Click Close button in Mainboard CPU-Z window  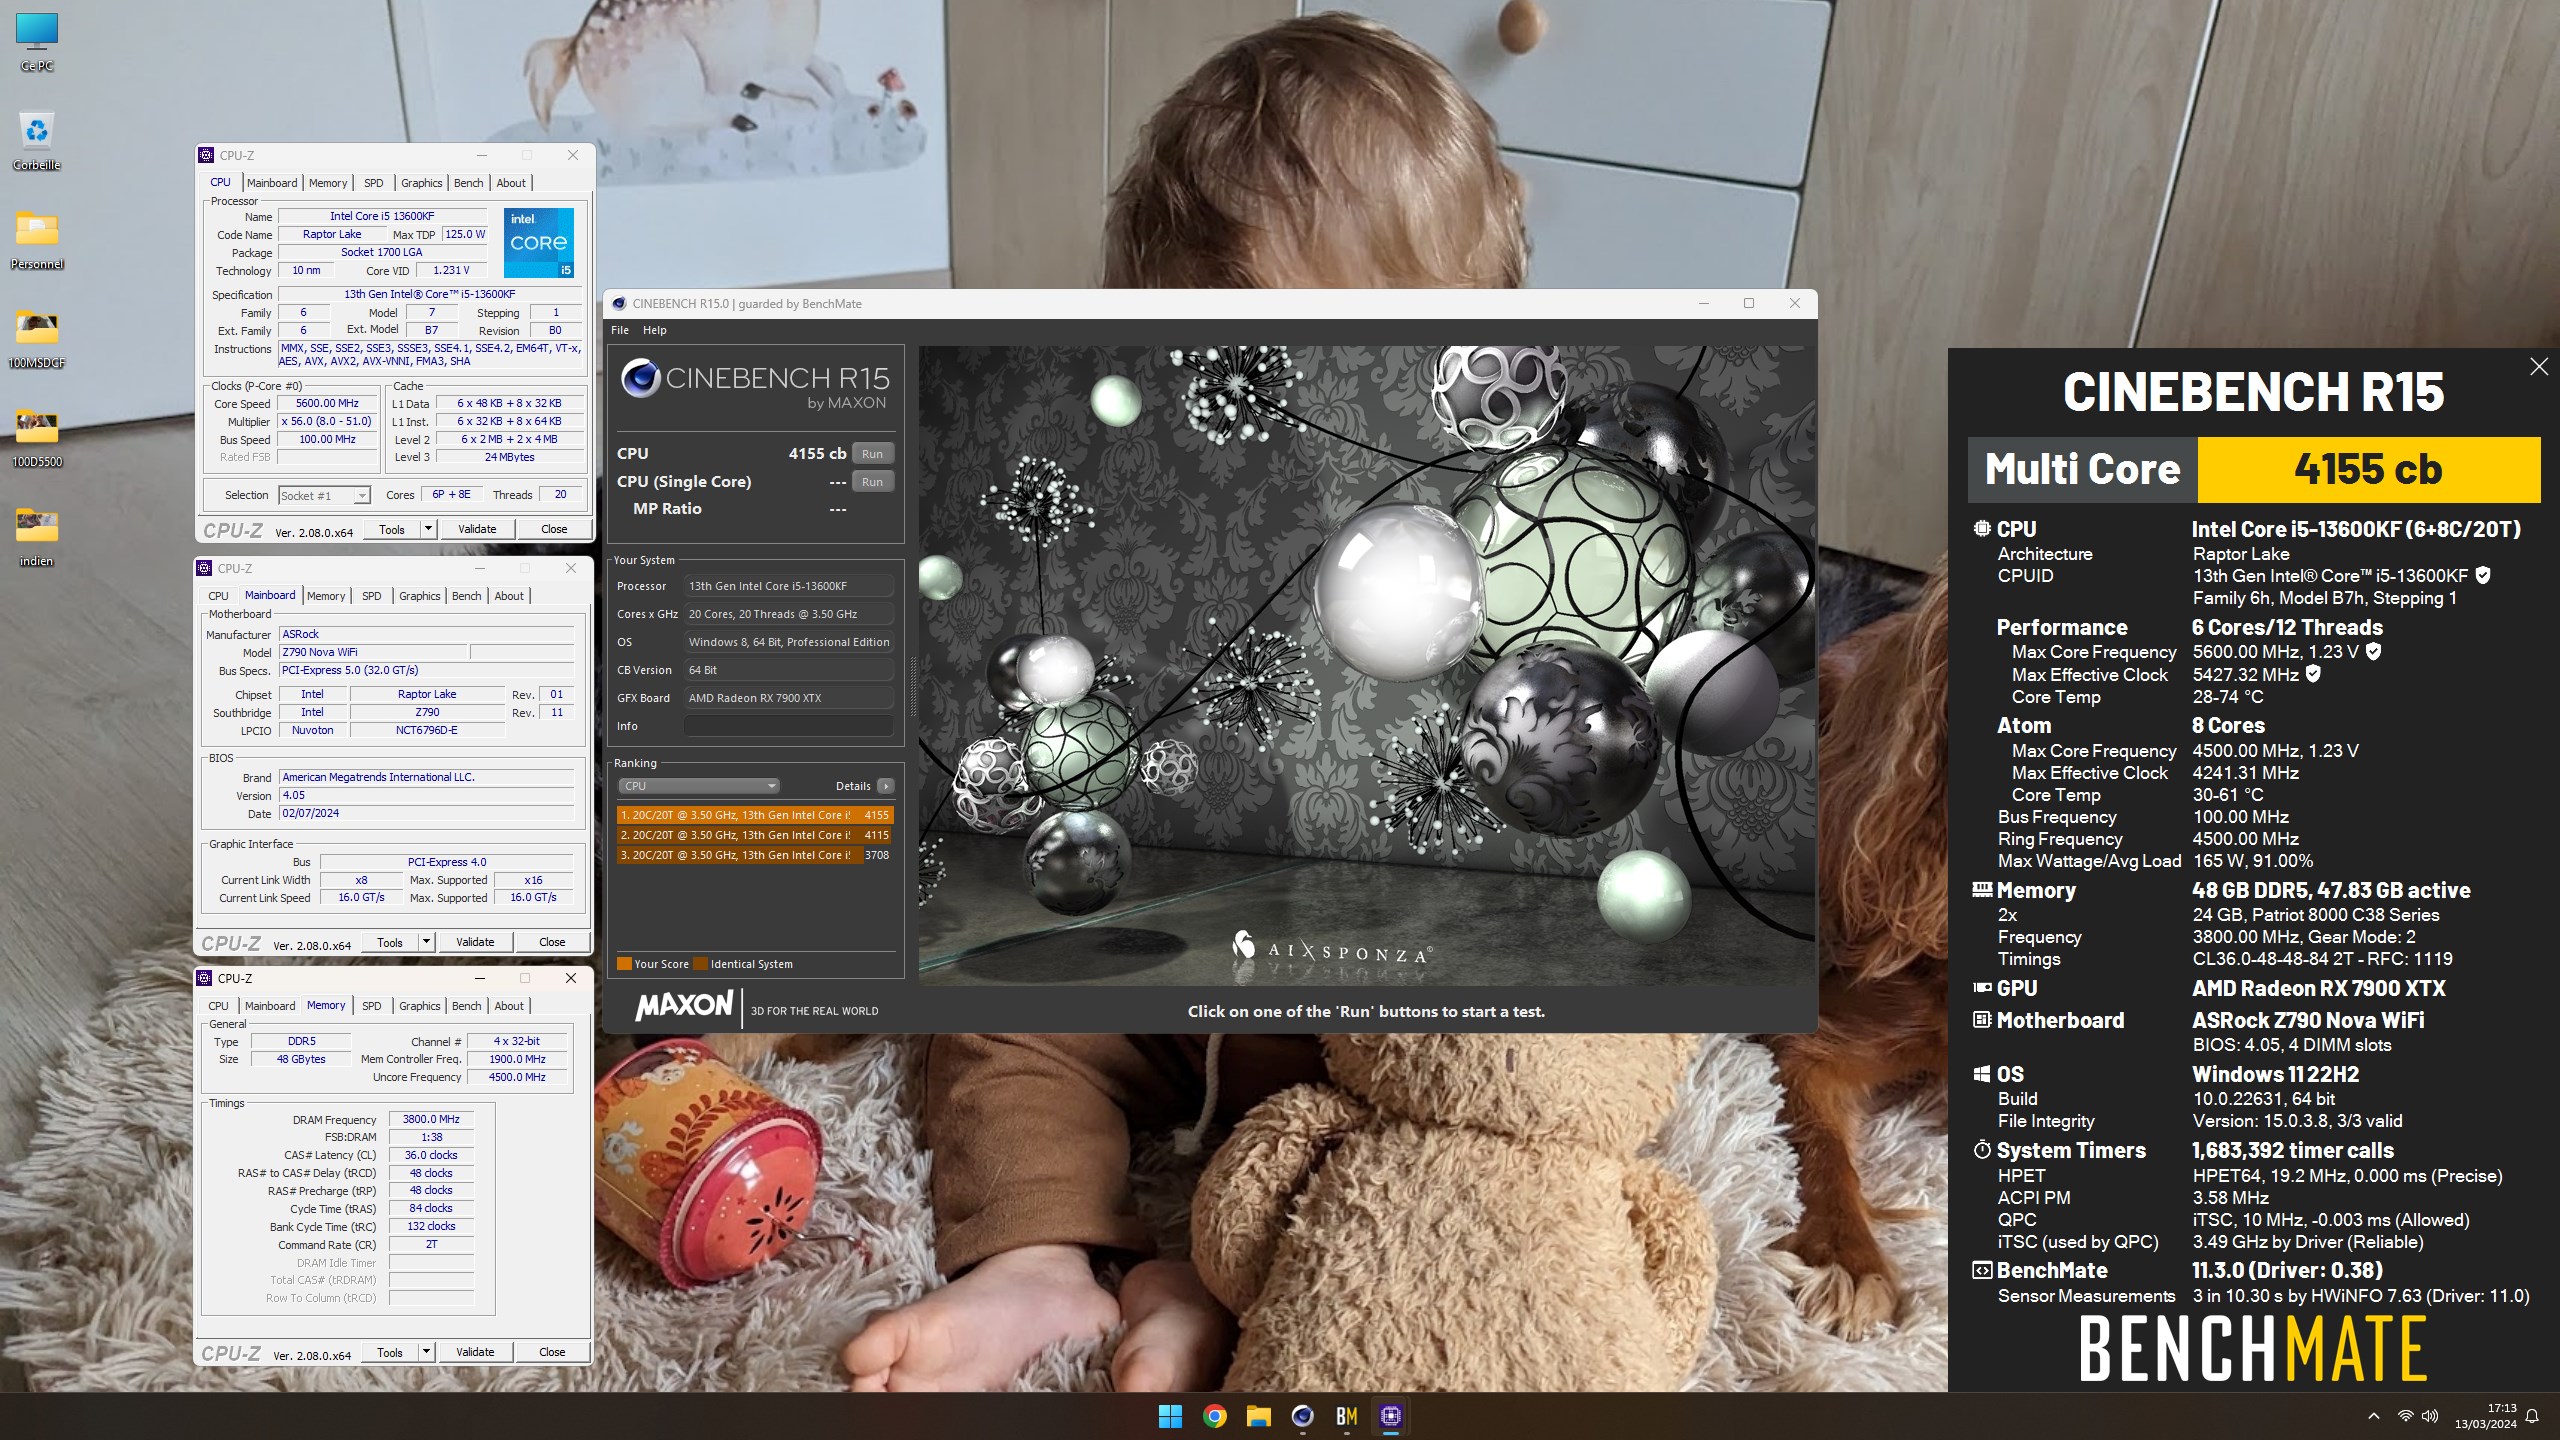click(x=552, y=942)
